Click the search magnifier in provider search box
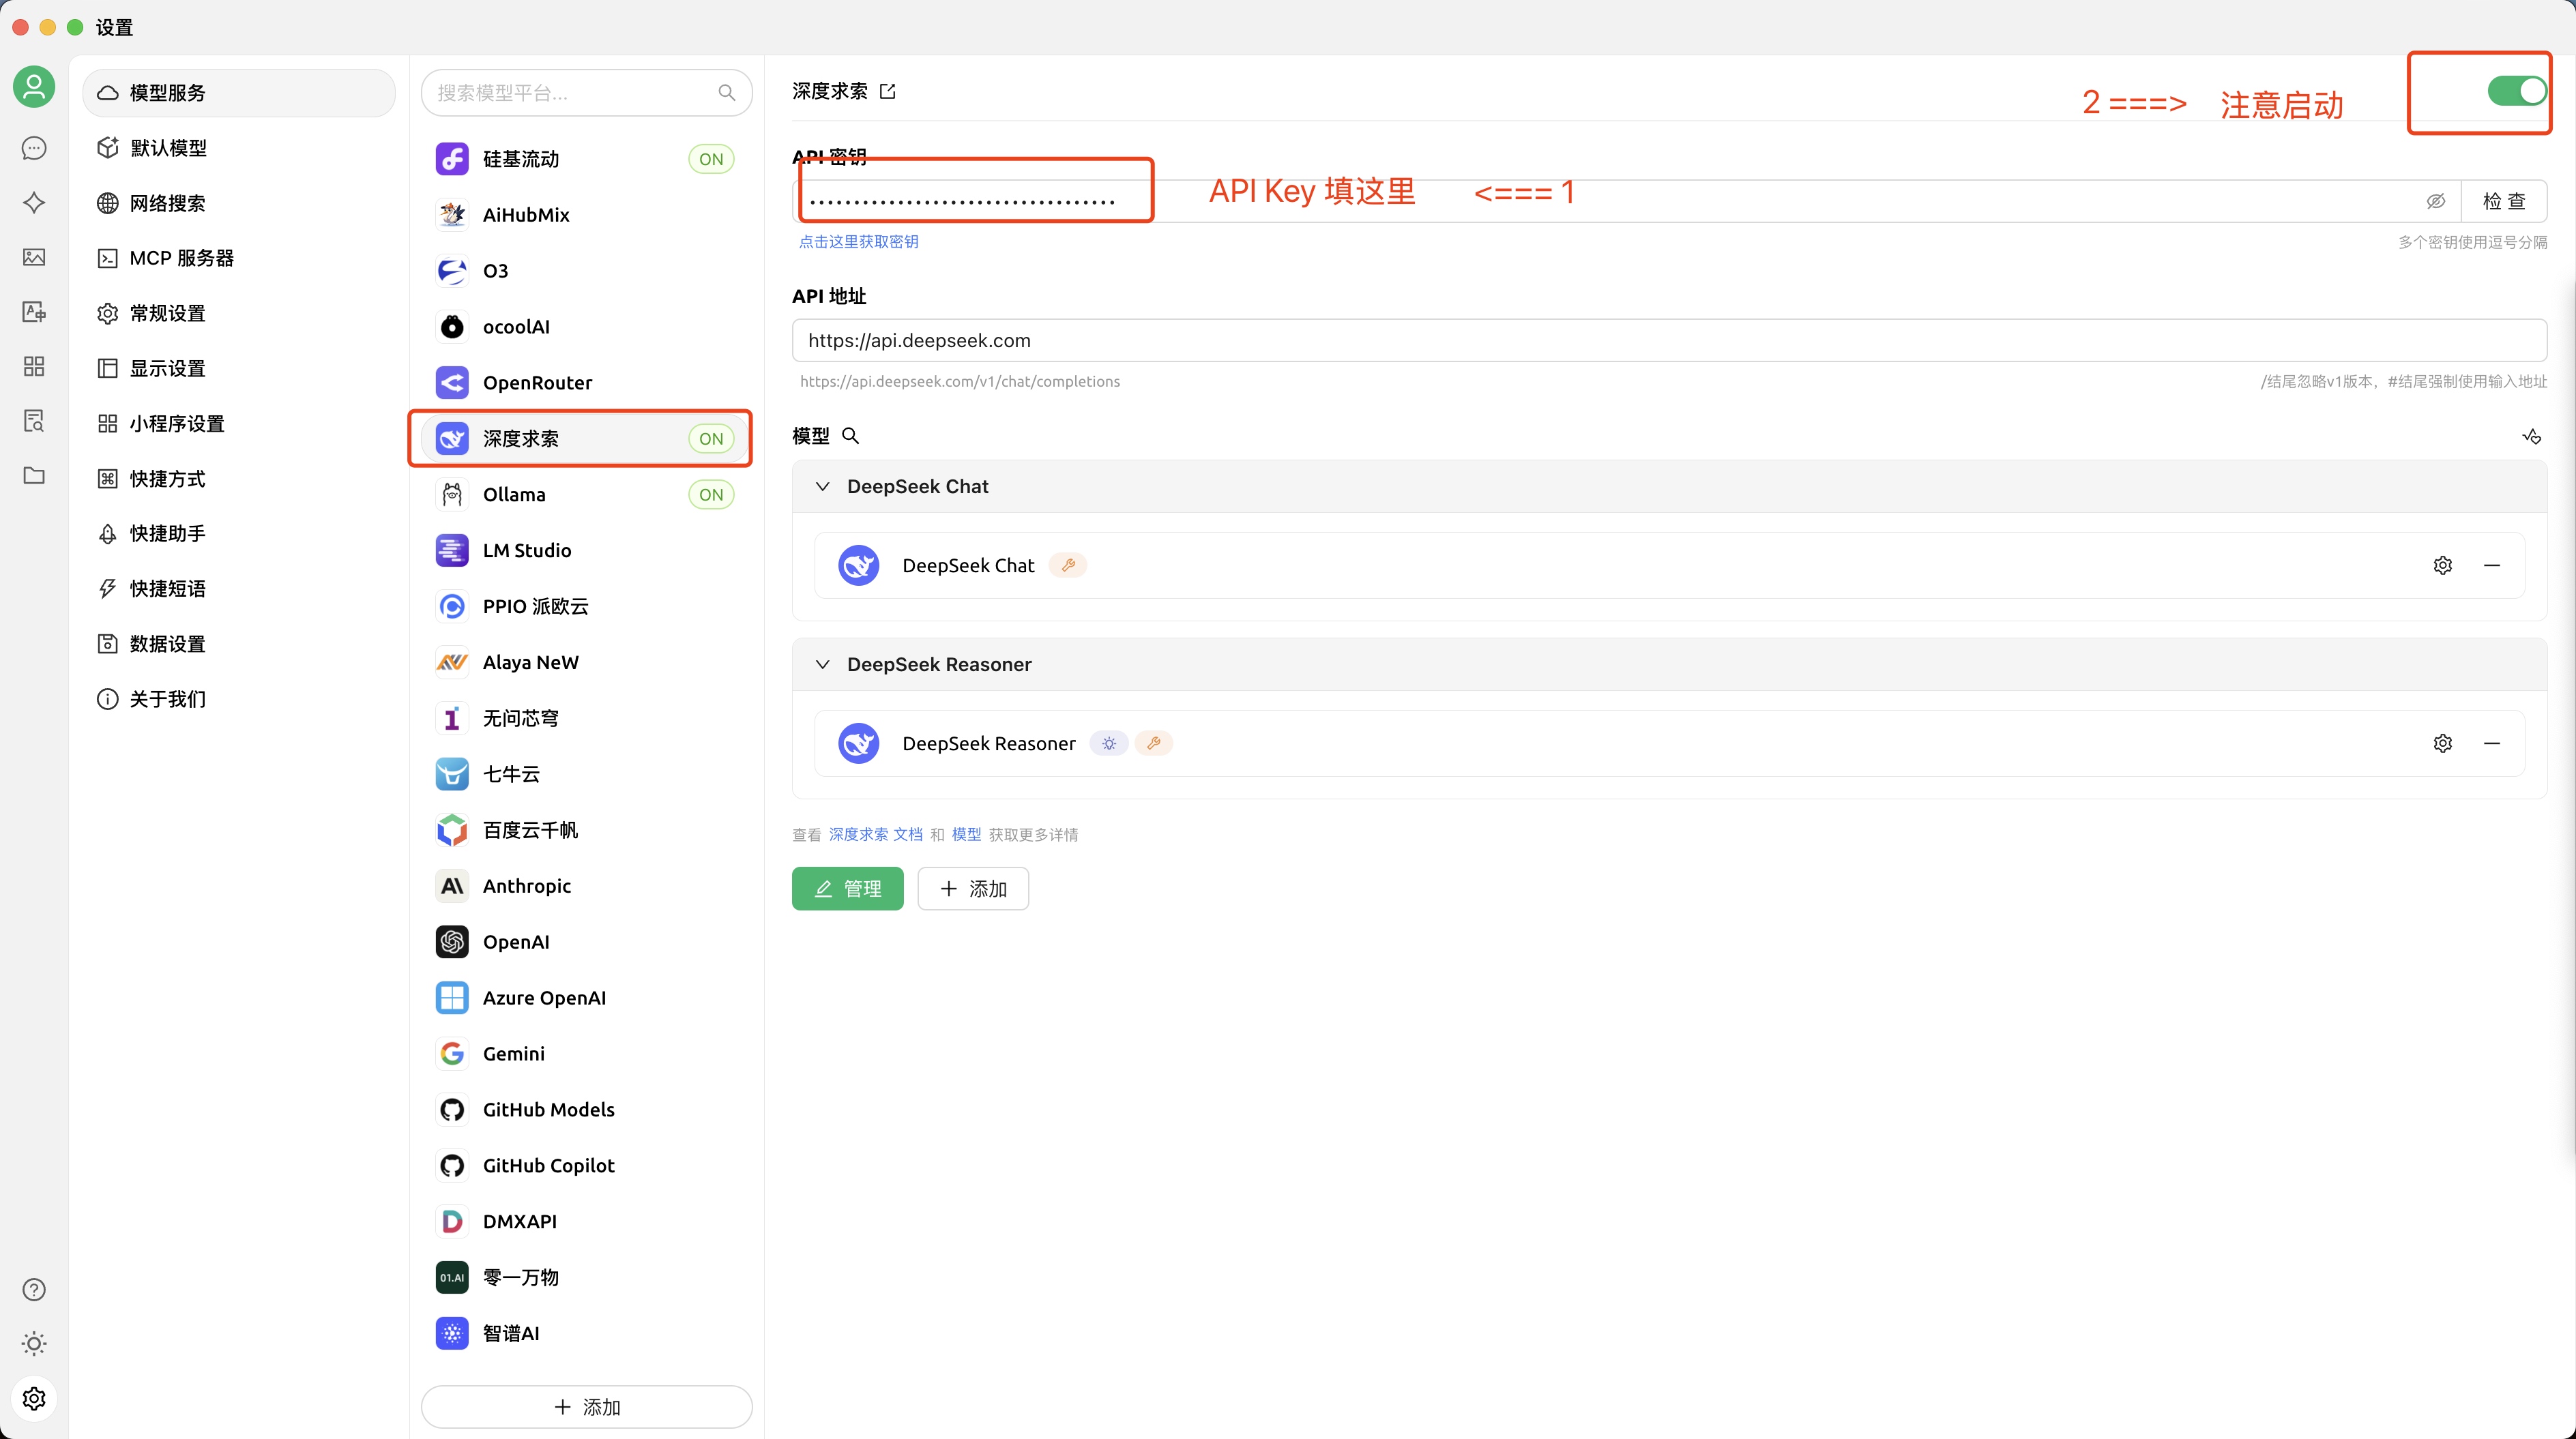 pos(727,93)
